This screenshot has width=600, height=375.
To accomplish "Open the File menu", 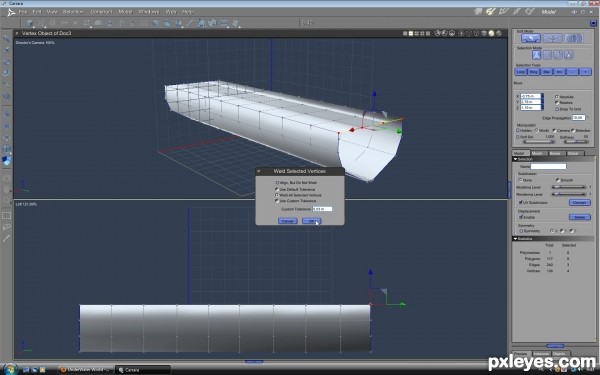I will click(x=23, y=12).
